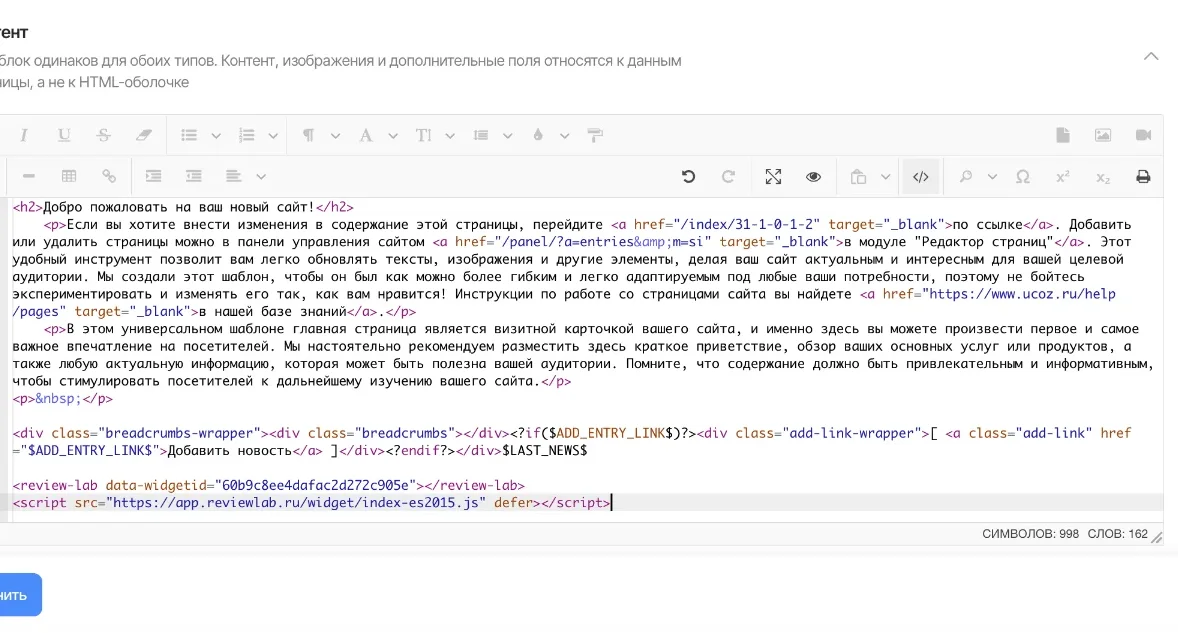The image size is (1178, 633).
Task: Expand the paste options dropdown arrow
Action: pos(885,177)
